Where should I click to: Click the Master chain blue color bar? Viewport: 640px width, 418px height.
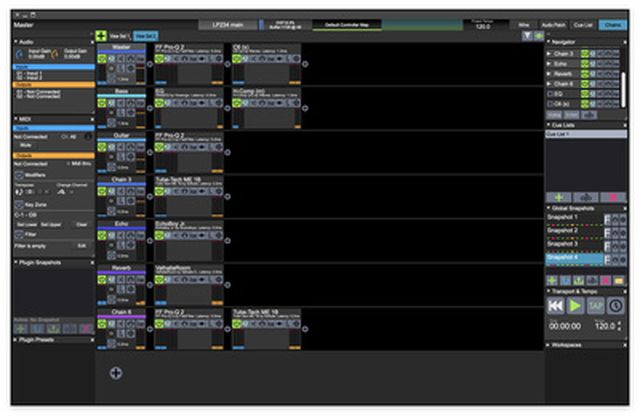click(121, 52)
